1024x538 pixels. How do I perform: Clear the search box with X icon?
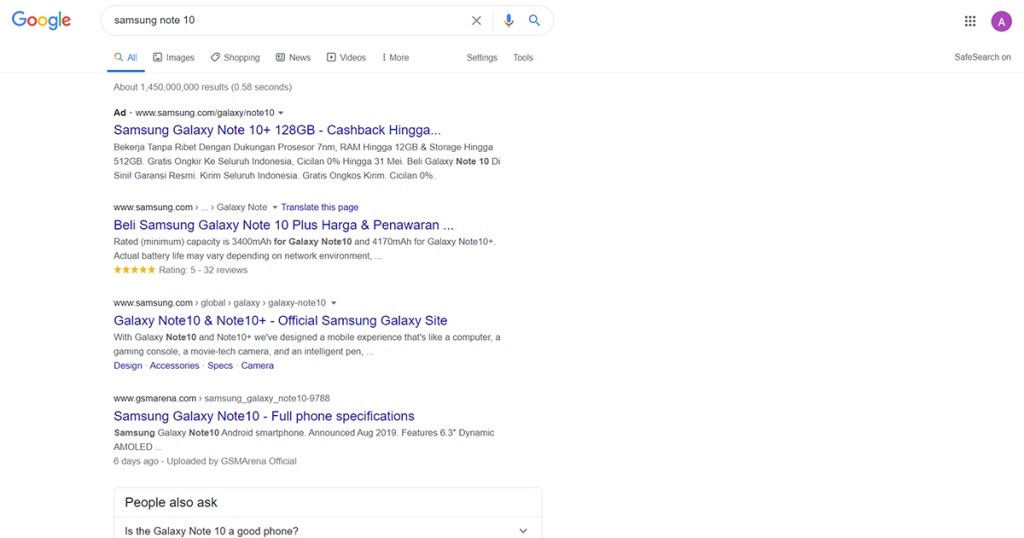tap(476, 21)
